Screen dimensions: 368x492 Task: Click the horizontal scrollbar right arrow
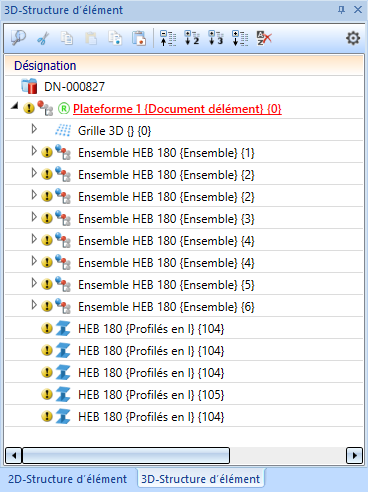click(x=355, y=455)
